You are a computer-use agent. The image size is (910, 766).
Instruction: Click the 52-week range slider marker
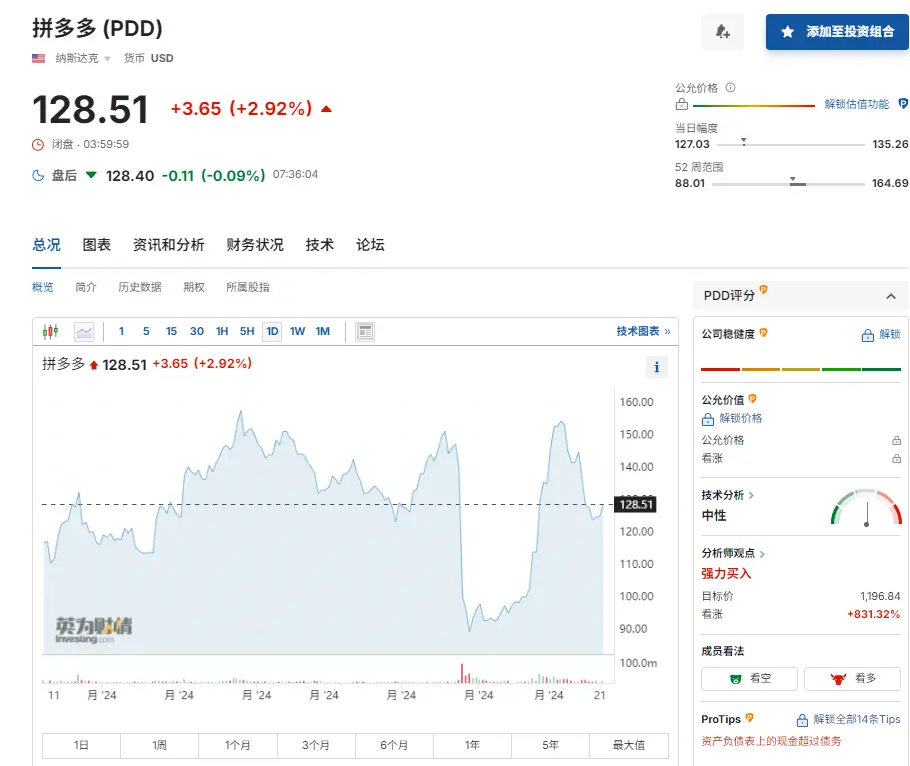pyautogui.click(x=793, y=180)
